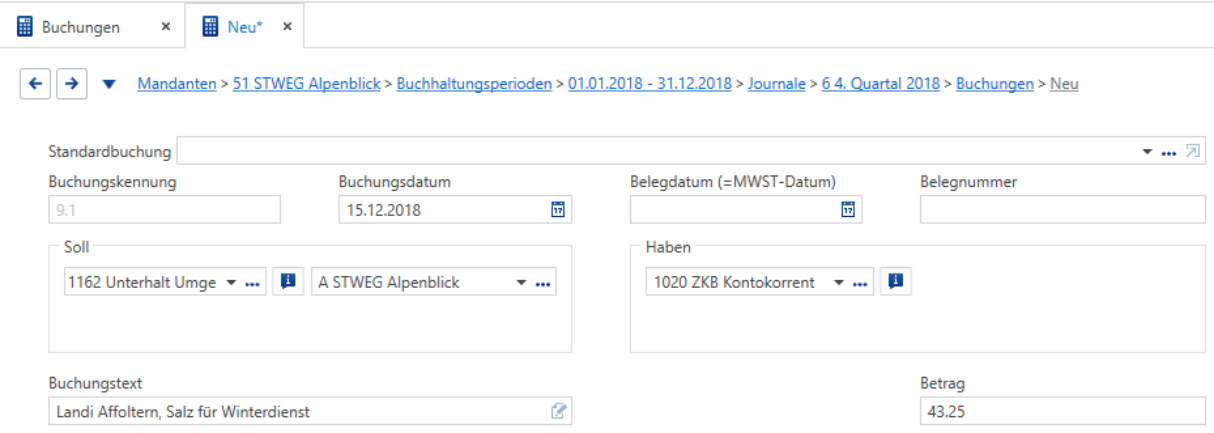Close the Neu* tab

point(287,28)
